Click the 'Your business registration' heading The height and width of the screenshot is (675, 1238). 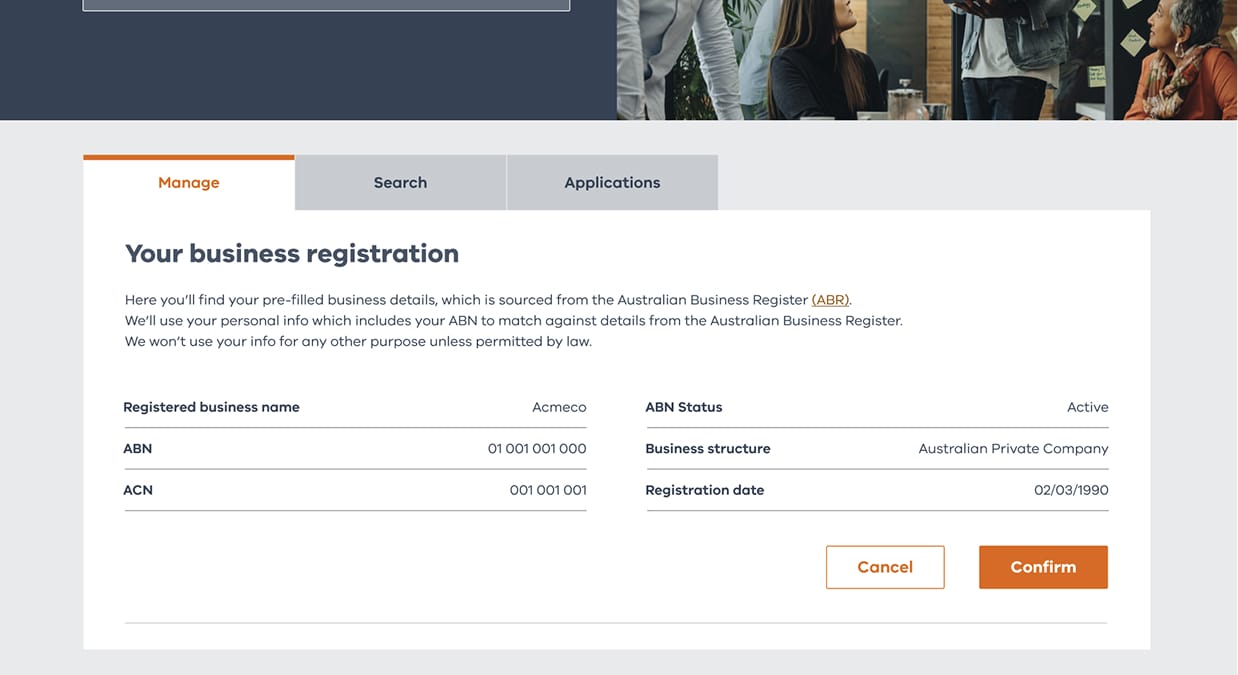(x=292, y=254)
